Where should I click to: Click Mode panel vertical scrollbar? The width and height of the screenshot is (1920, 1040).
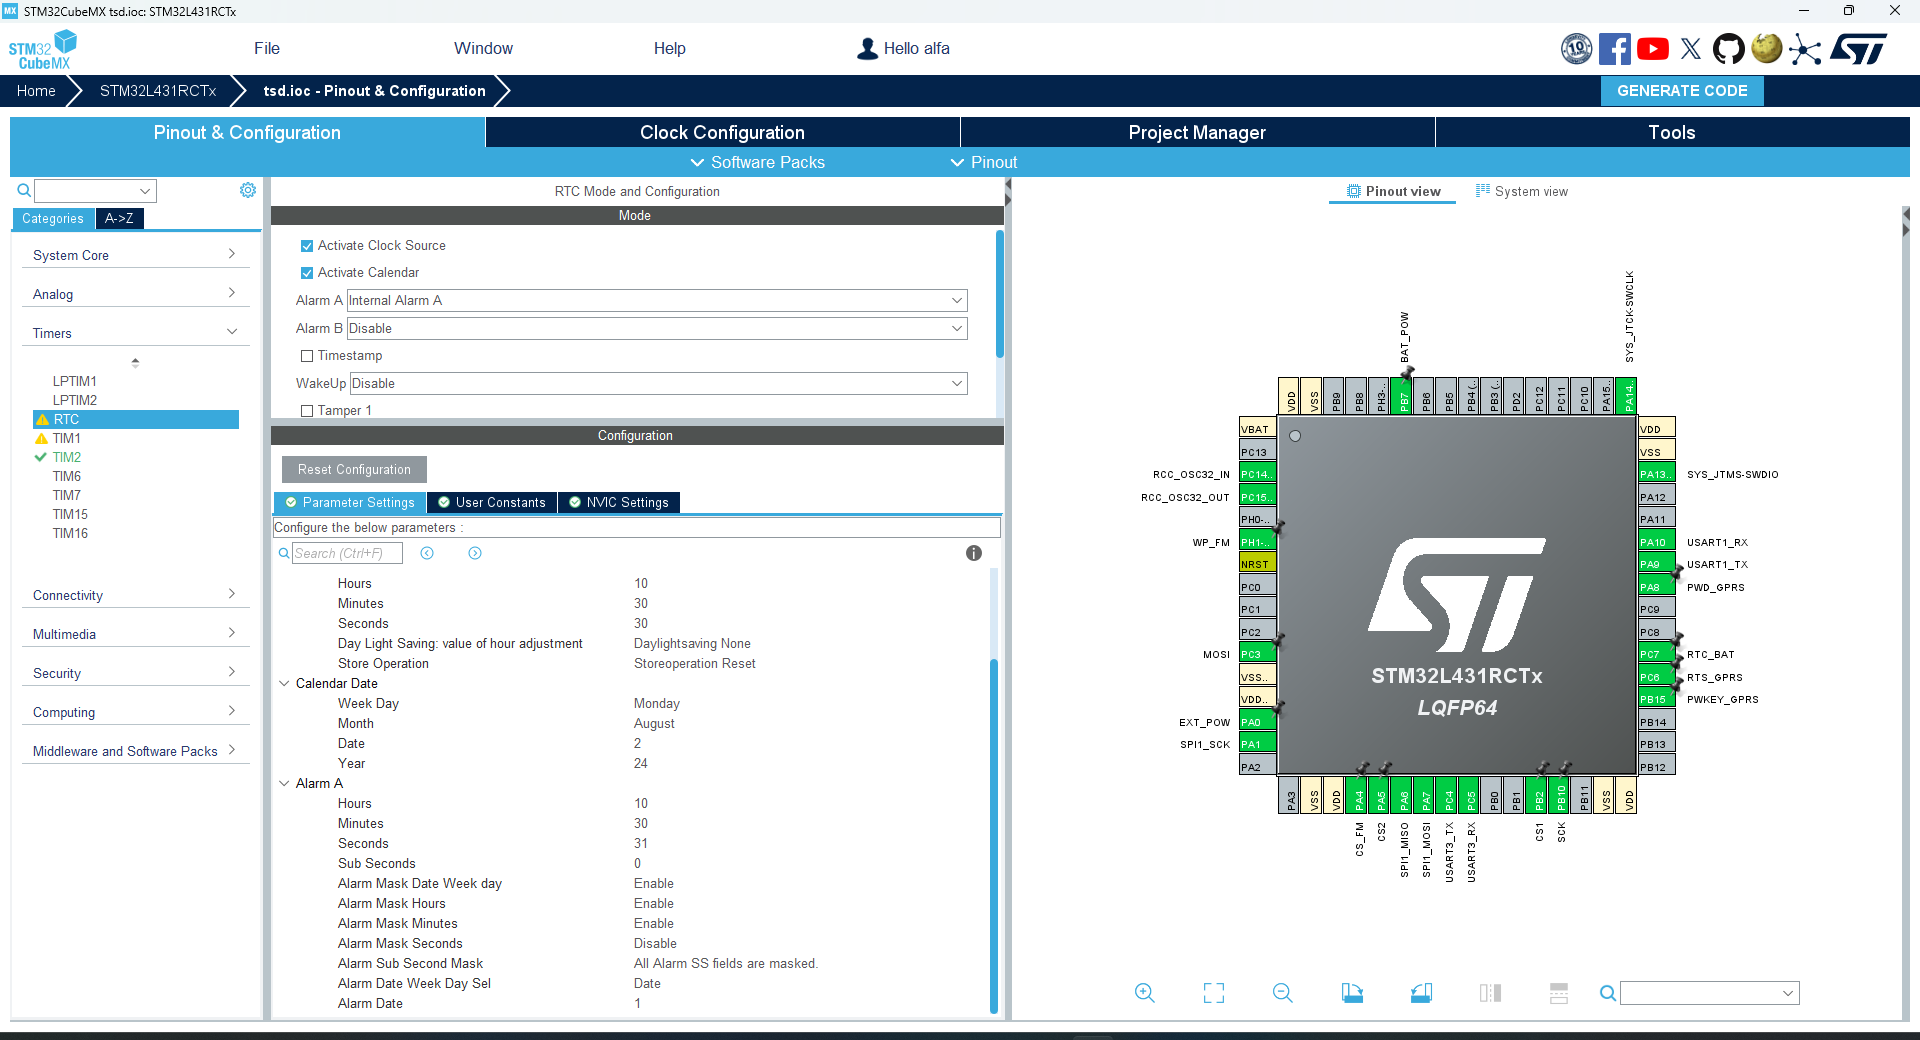[1000, 293]
